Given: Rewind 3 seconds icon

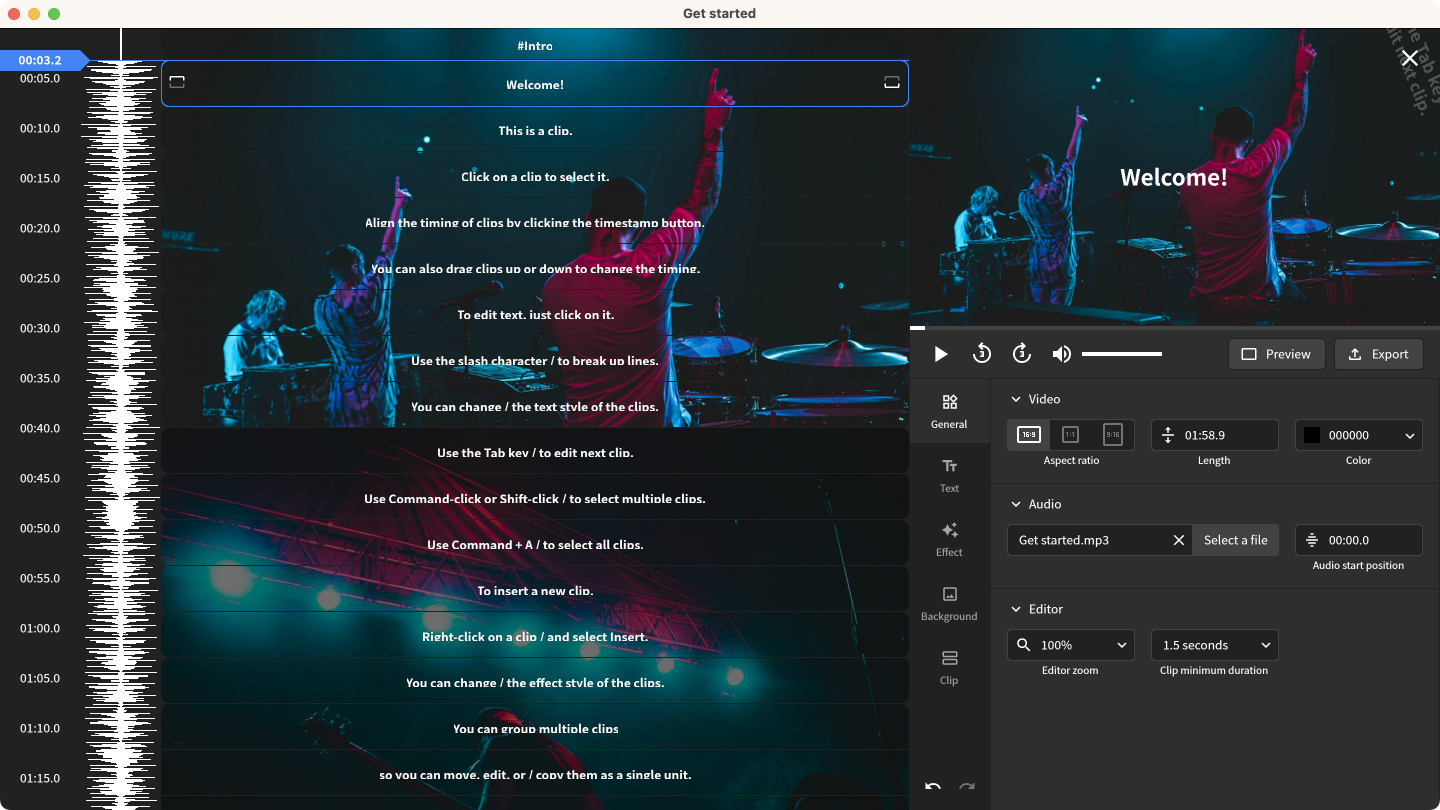Looking at the screenshot, I should tap(981, 354).
